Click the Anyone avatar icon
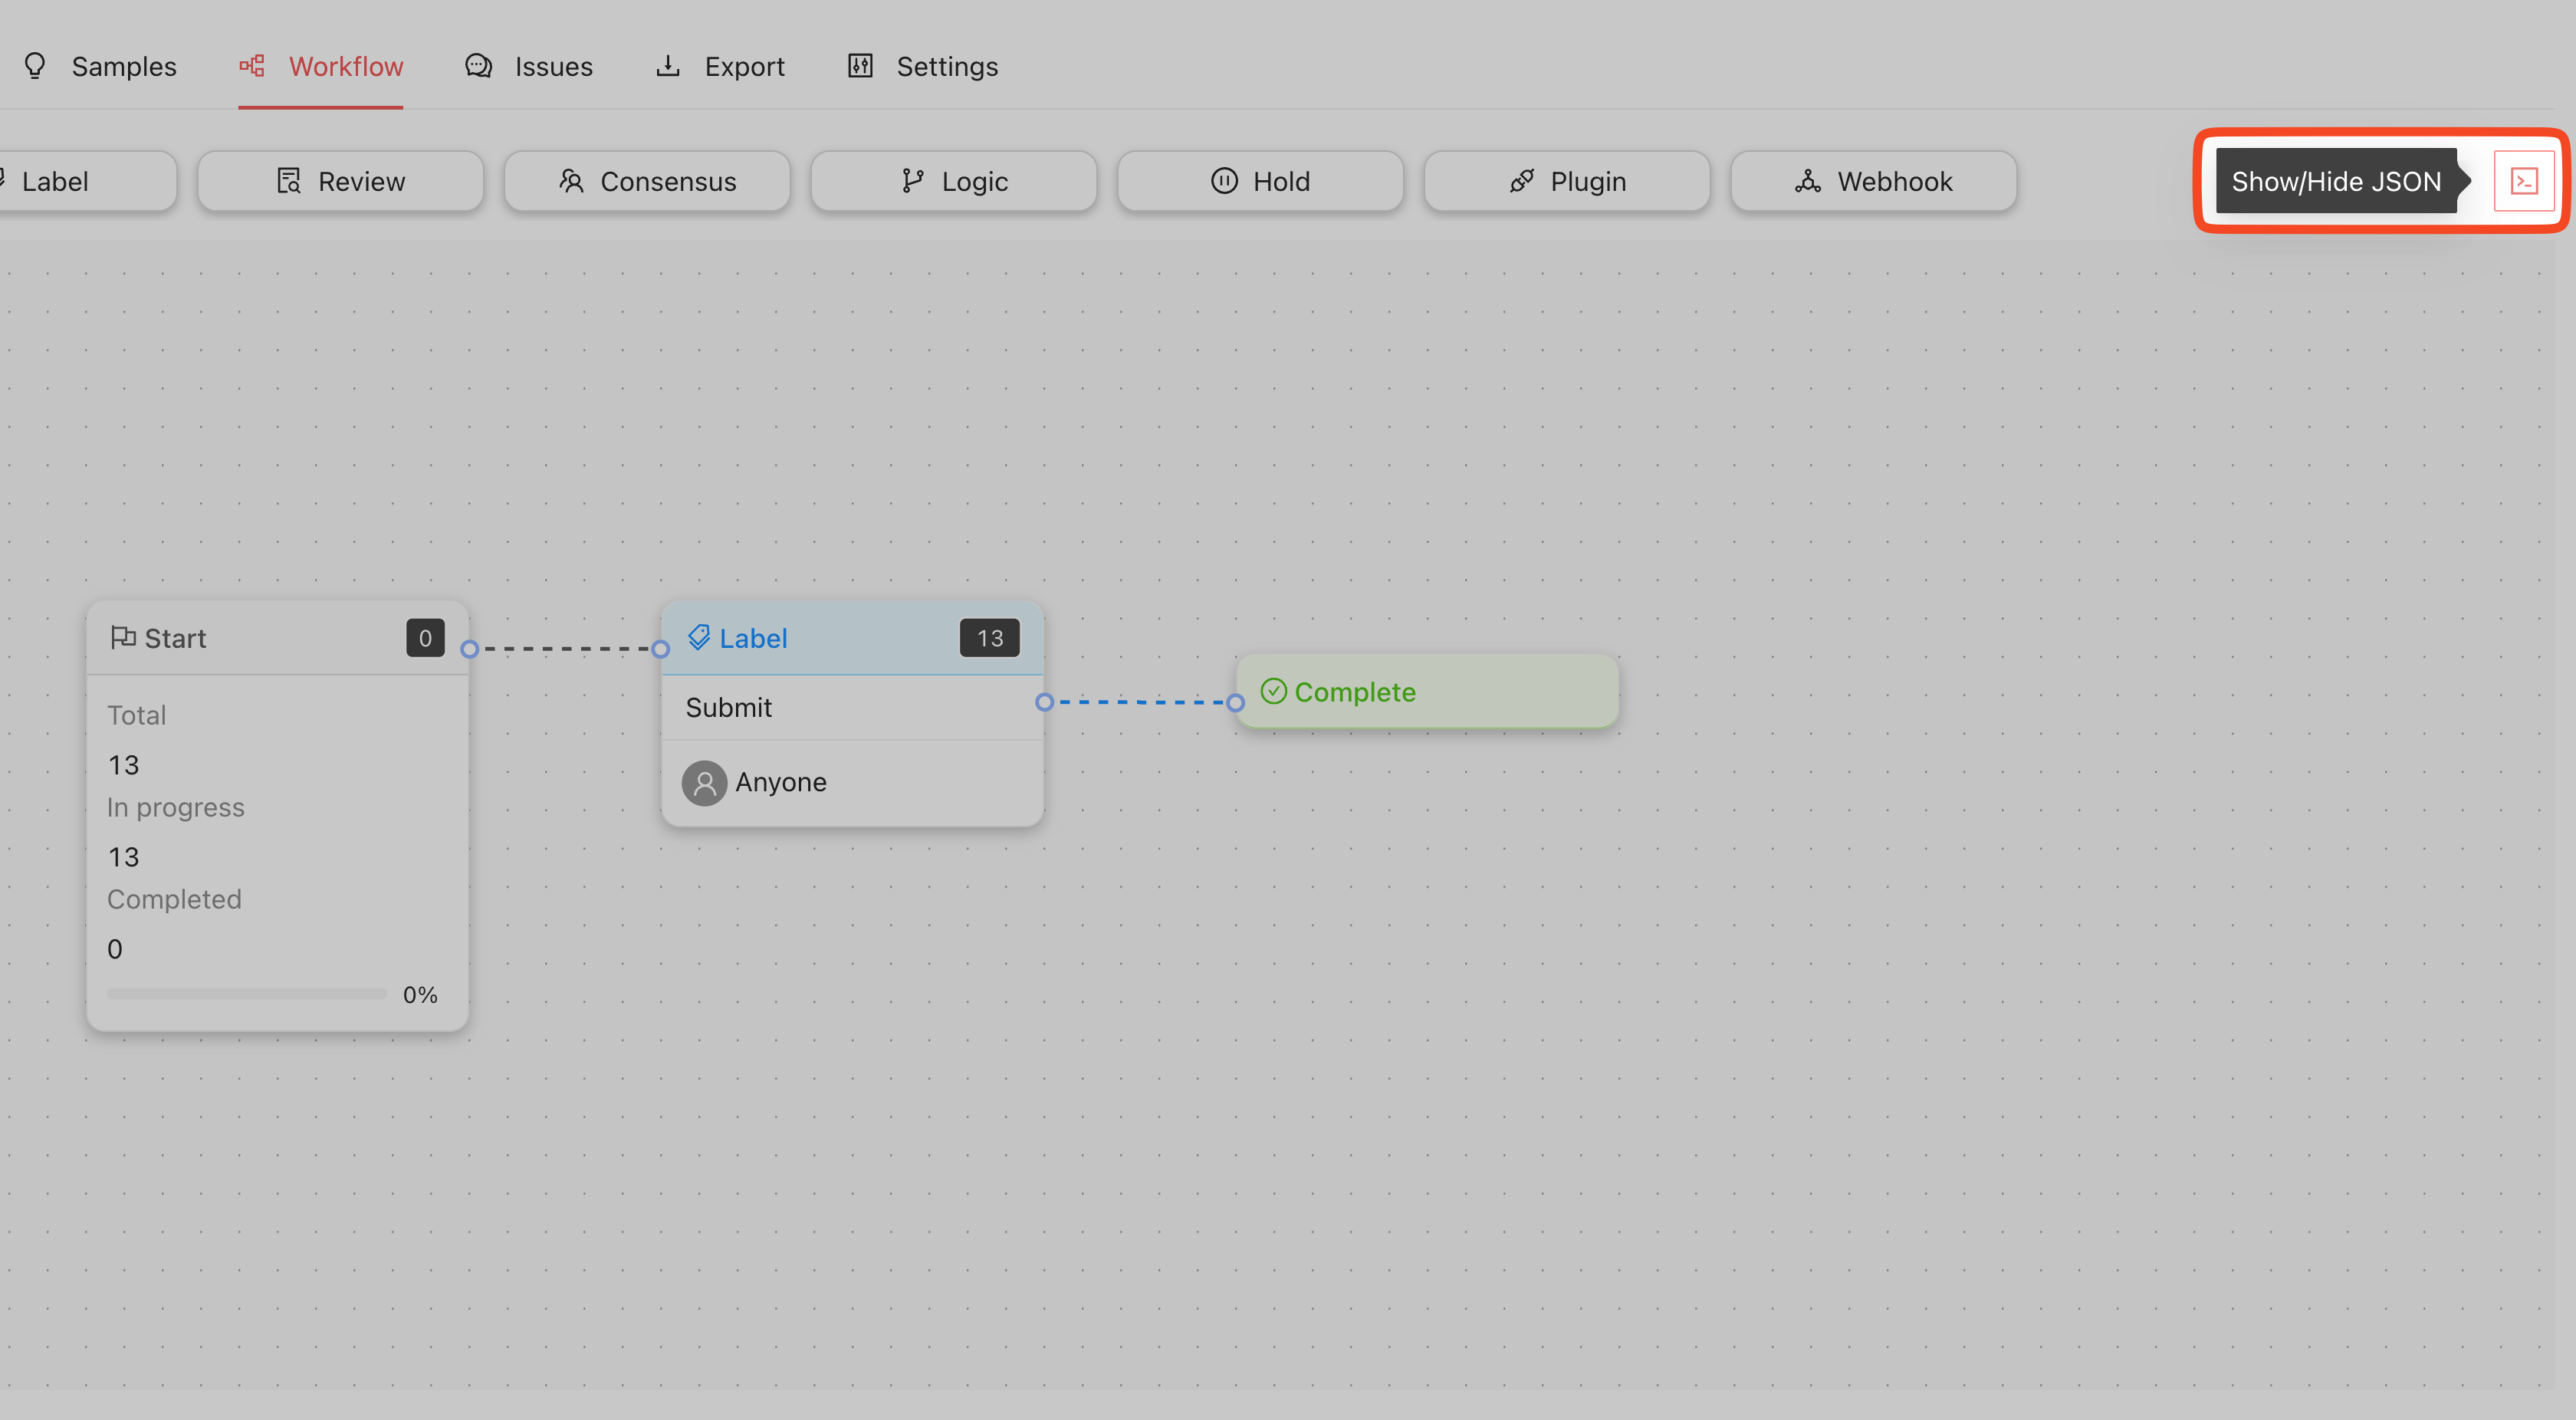The width and height of the screenshot is (2576, 1420). pos(704,782)
